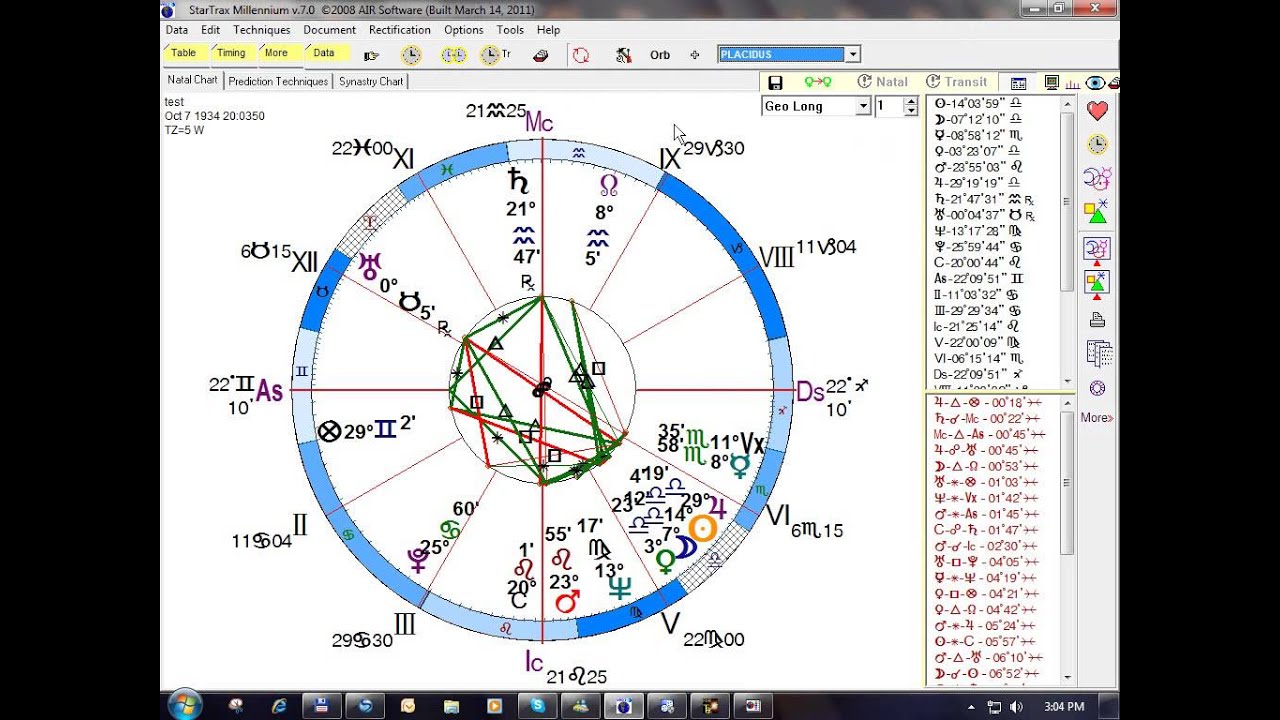1280x720 pixels.
Task: Click the yellow clock sidebar icon
Action: point(1097,145)
